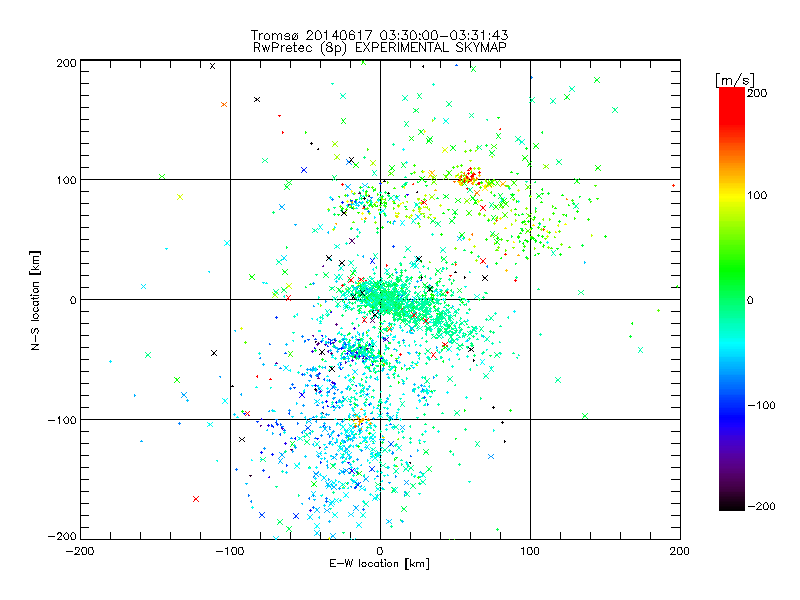Click the colorbar label '-100'
800x600 pixels.
click(761, 406)
